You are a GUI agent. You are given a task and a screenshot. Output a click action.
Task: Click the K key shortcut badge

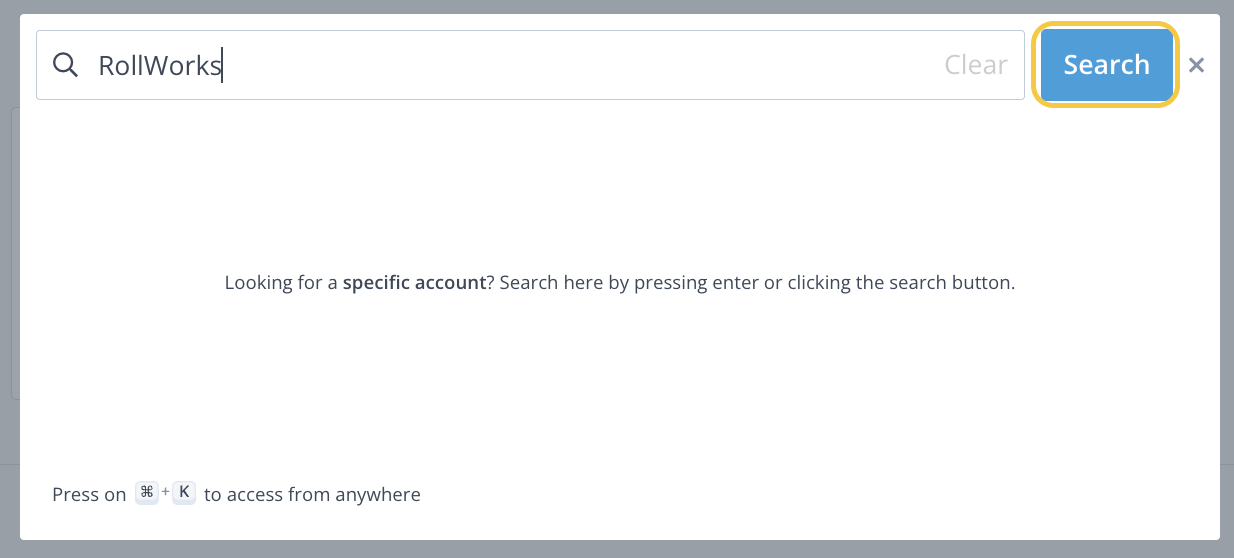(184, 493)
